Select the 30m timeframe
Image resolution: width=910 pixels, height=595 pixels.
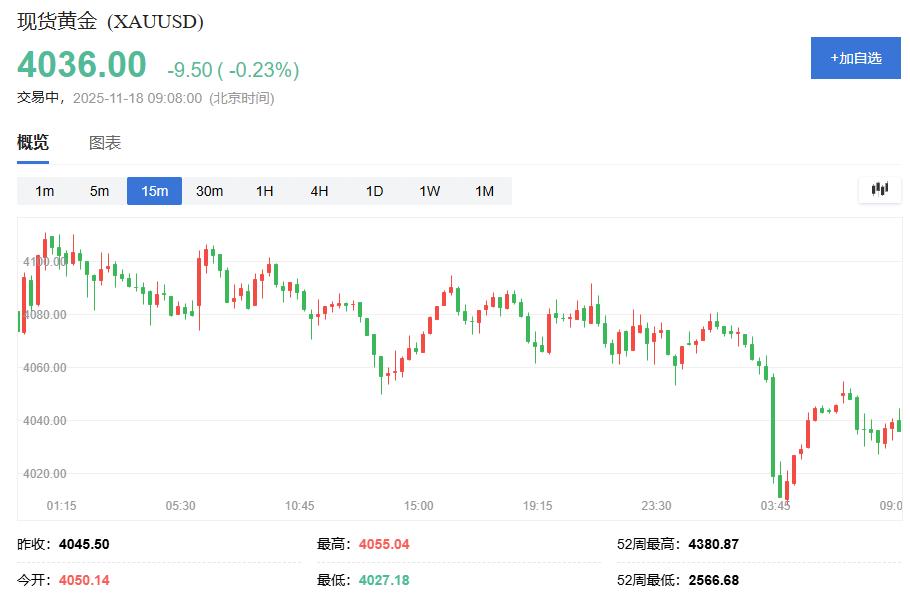(209, 191)
